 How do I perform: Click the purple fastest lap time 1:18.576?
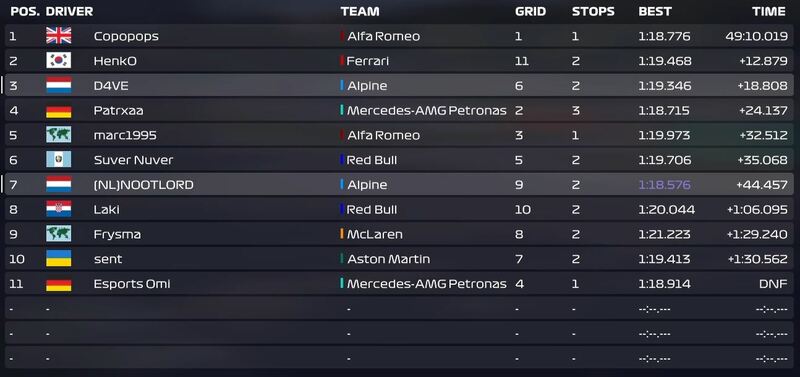(x=664, y=185)
